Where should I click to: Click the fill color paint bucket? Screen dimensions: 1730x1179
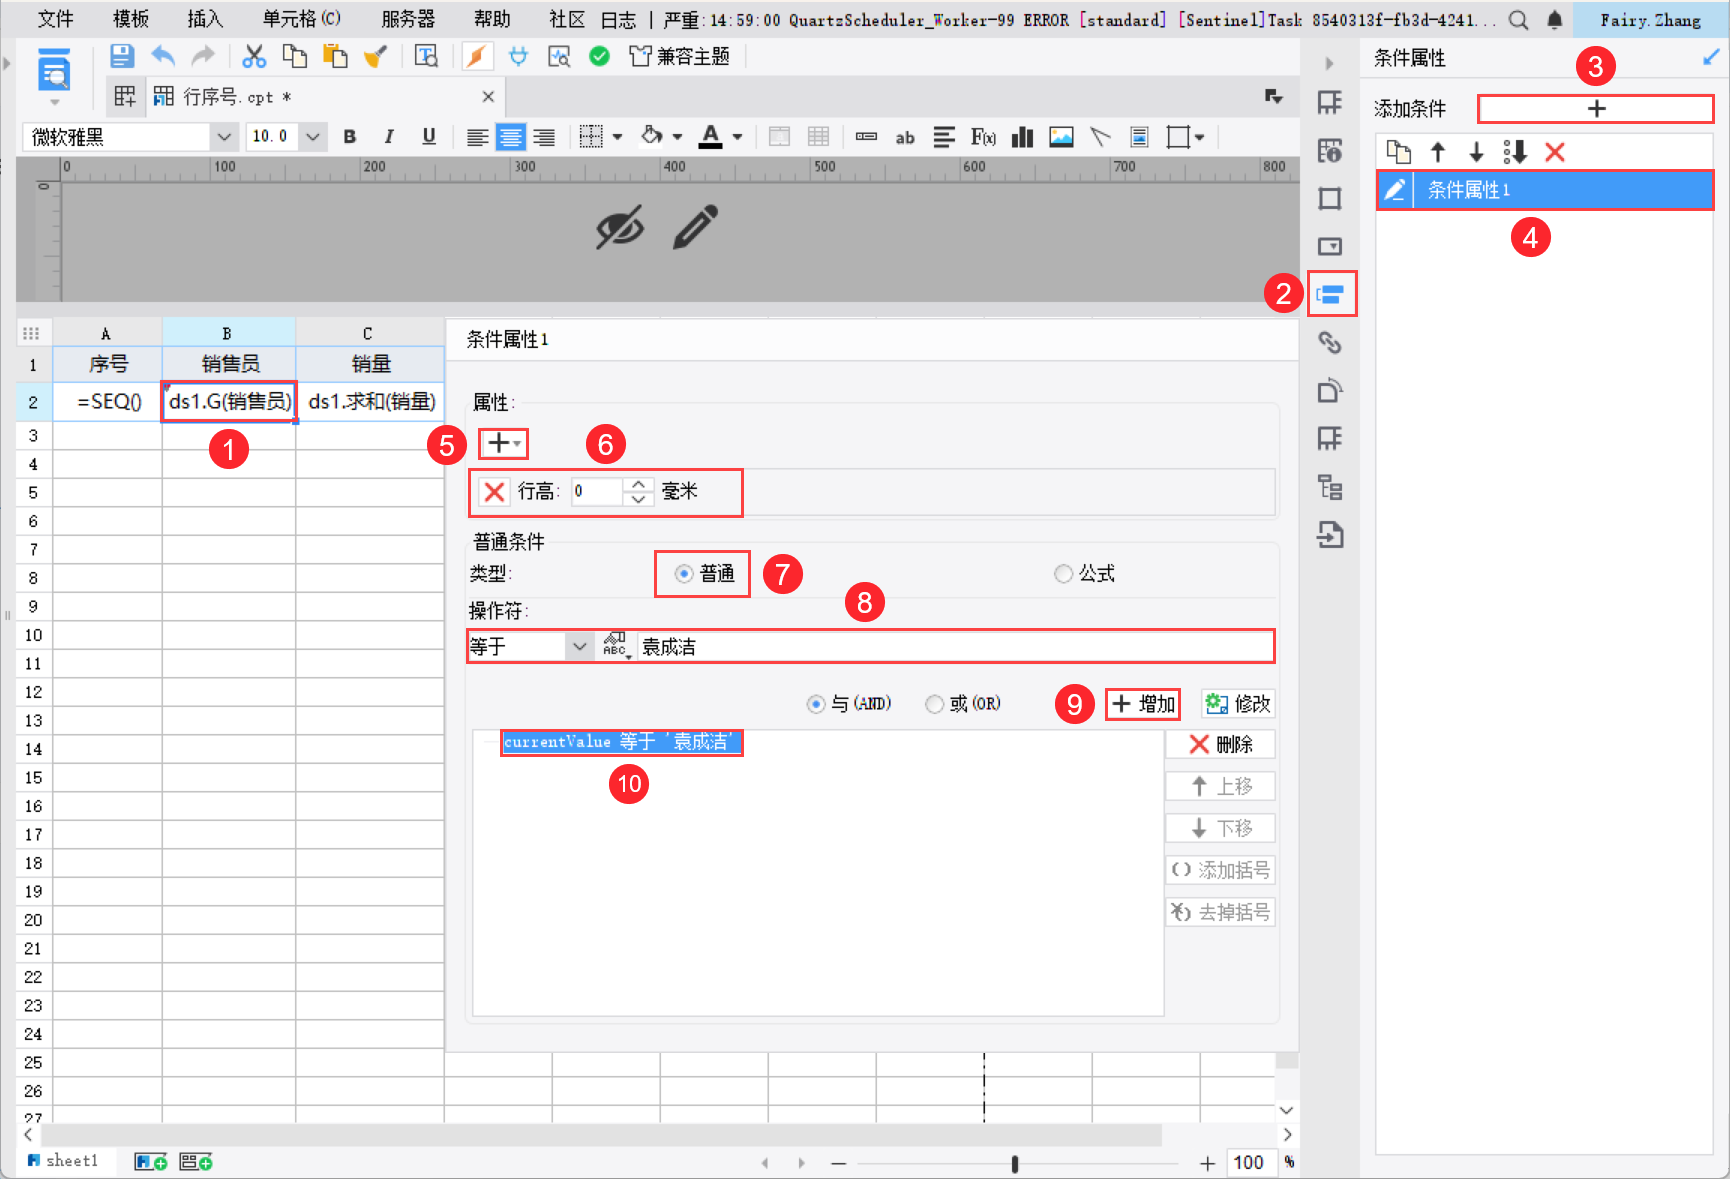coord(652,136)
